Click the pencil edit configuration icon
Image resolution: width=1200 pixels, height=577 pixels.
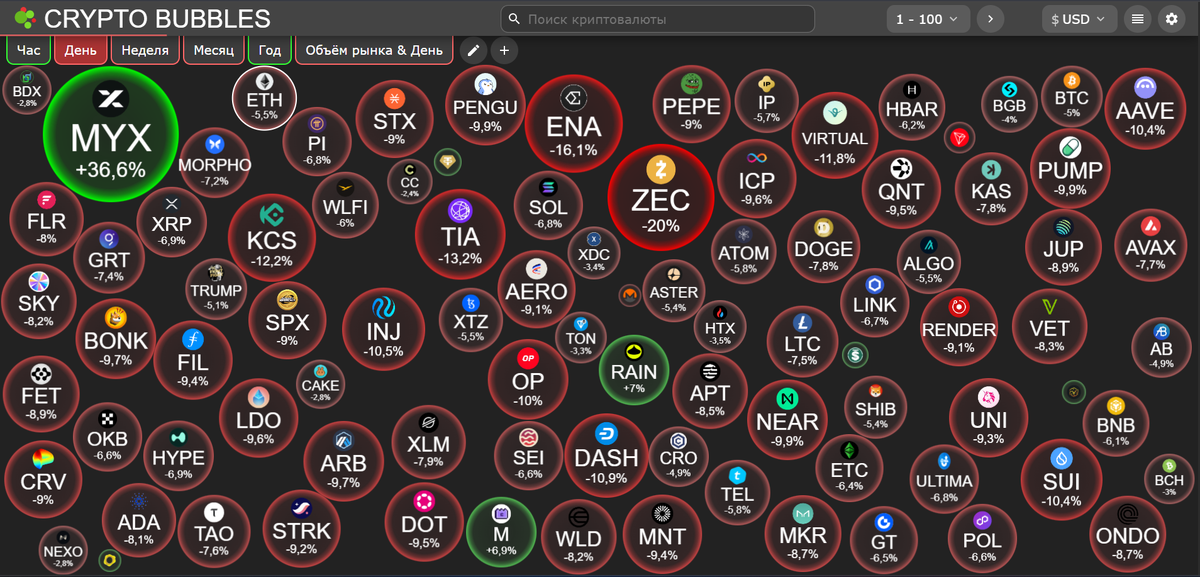pyautogui.click(x=473, y=50)
